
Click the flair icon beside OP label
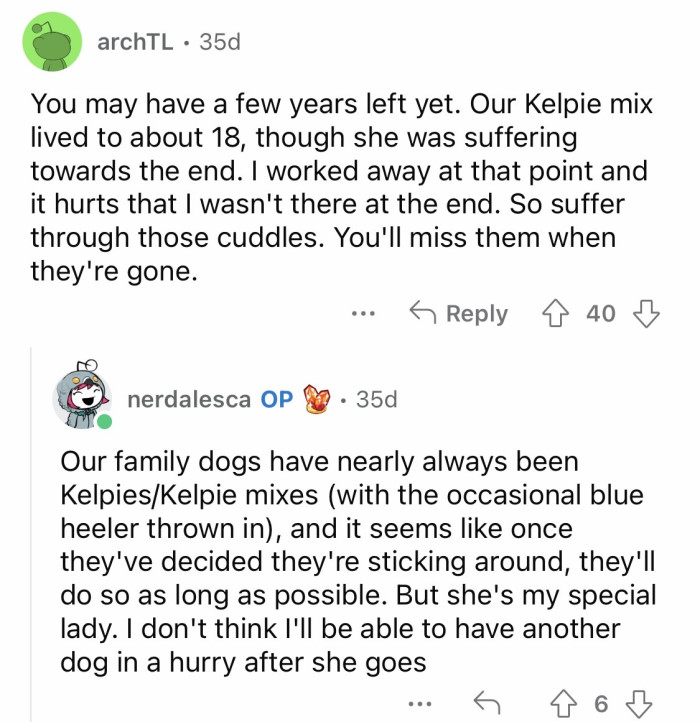click(318, 399)
